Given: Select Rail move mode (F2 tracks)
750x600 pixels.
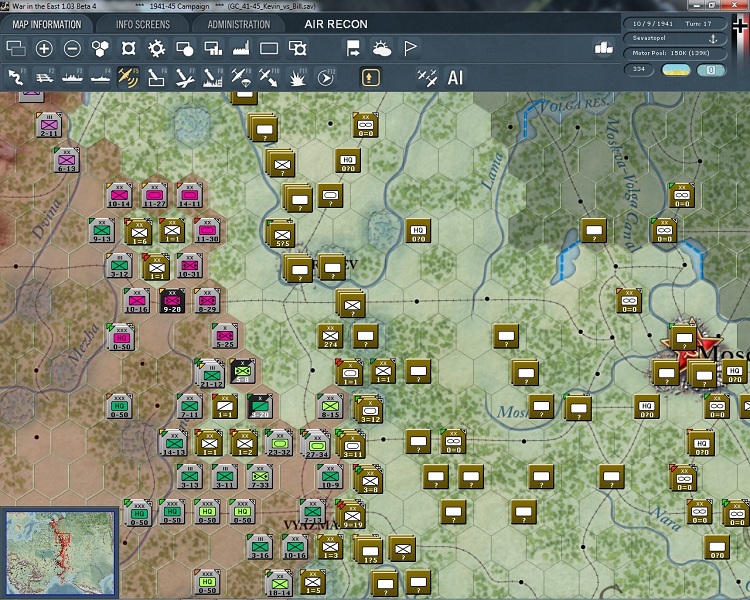Looking at the screenshot, I should [44, 78].
